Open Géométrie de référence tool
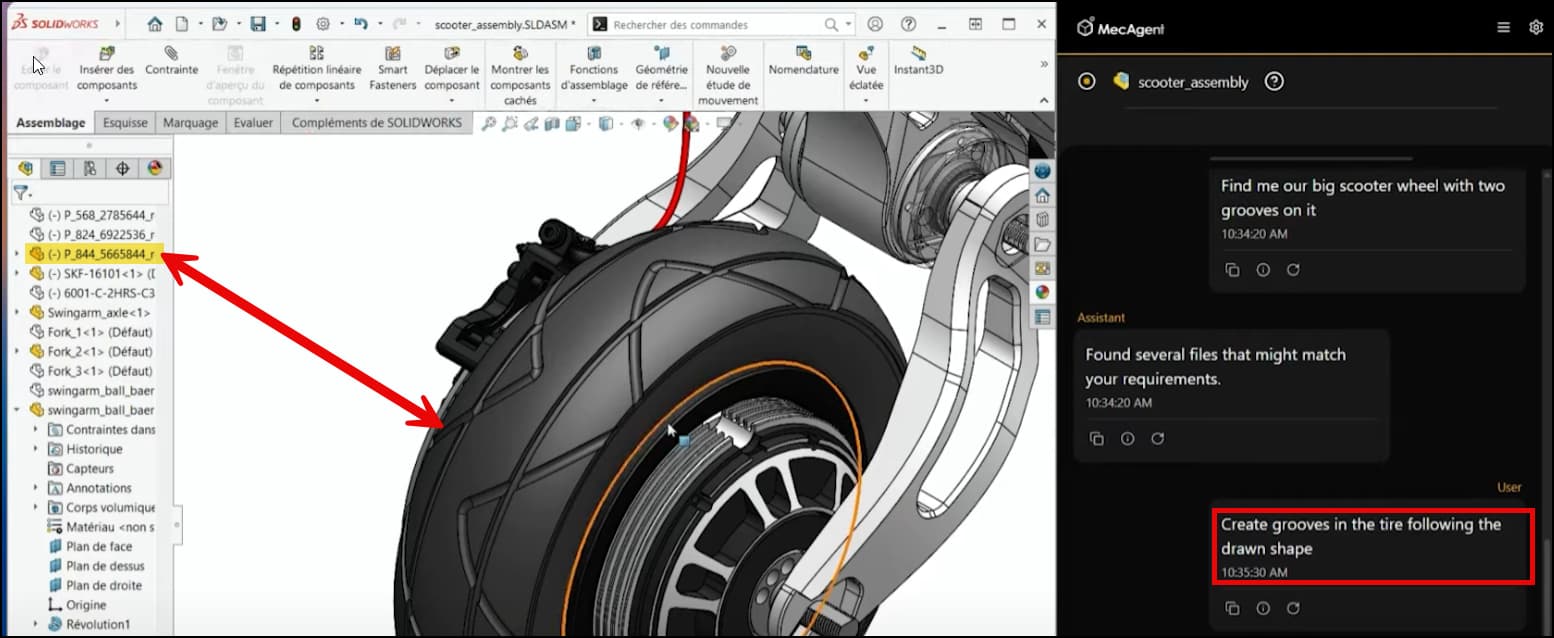This screenshot has width=1554, height=638. [x=661, y=69]
